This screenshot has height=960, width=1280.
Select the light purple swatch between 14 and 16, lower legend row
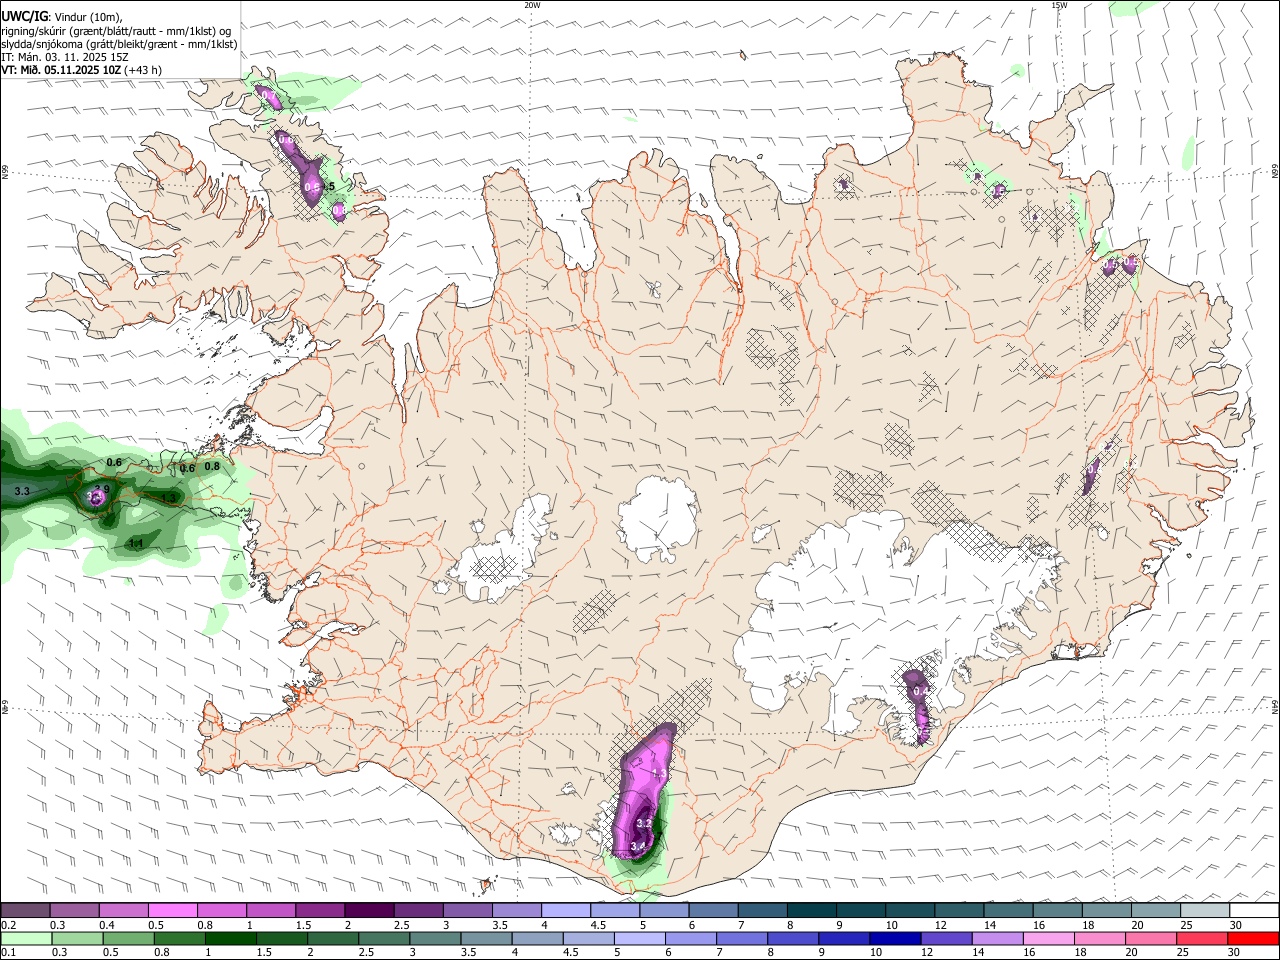[x=995, y=938]
